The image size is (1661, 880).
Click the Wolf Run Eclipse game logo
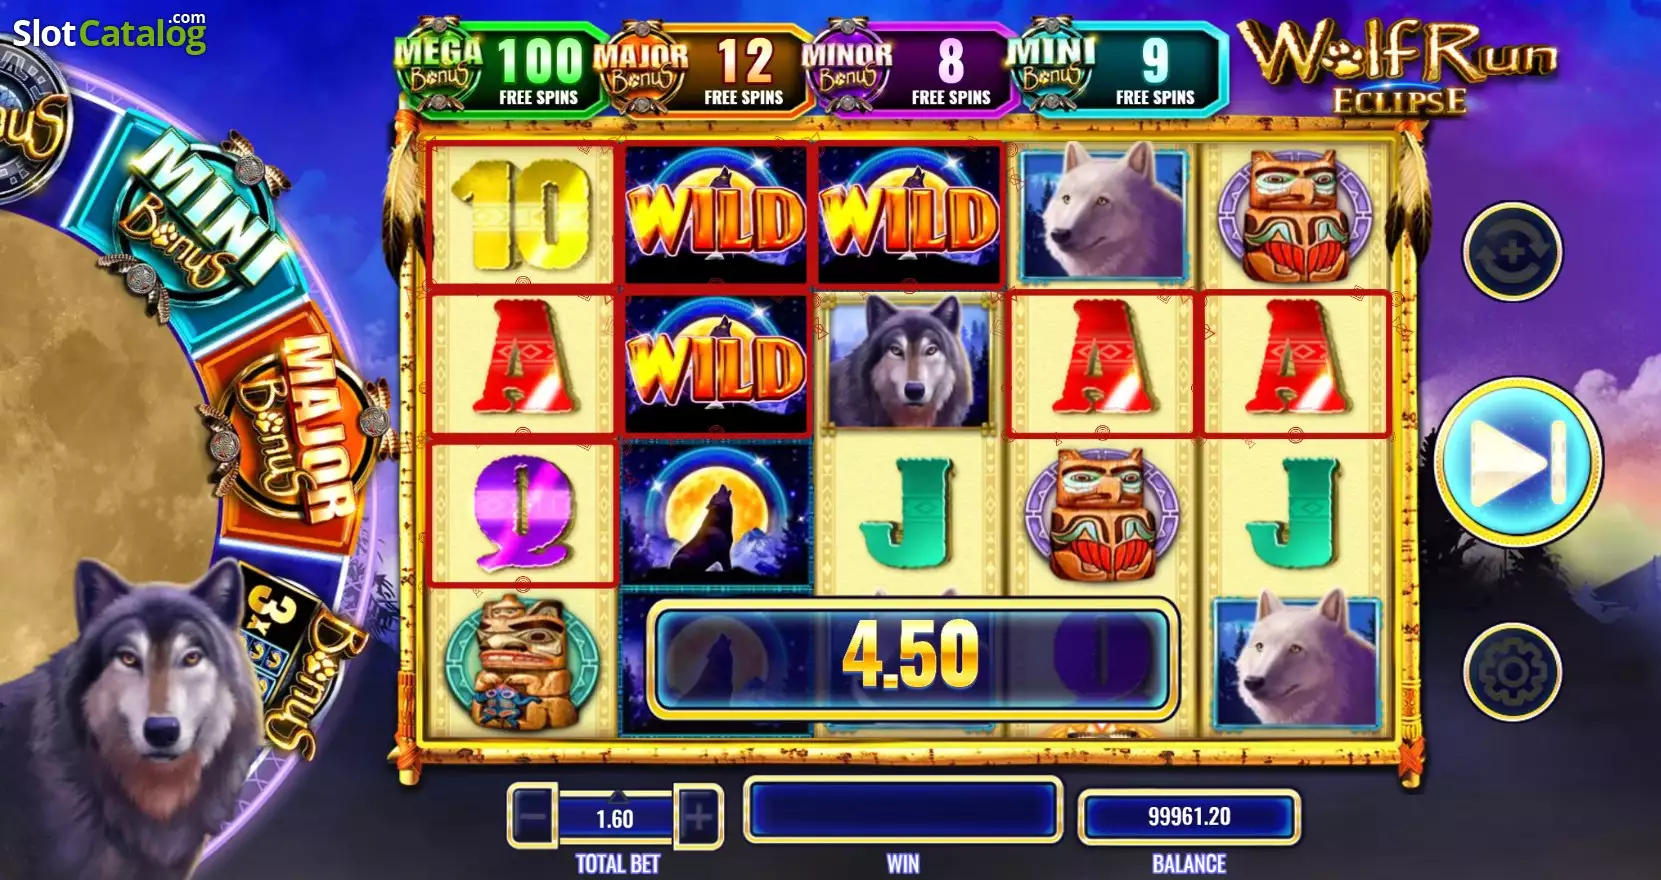(1399, 65)
